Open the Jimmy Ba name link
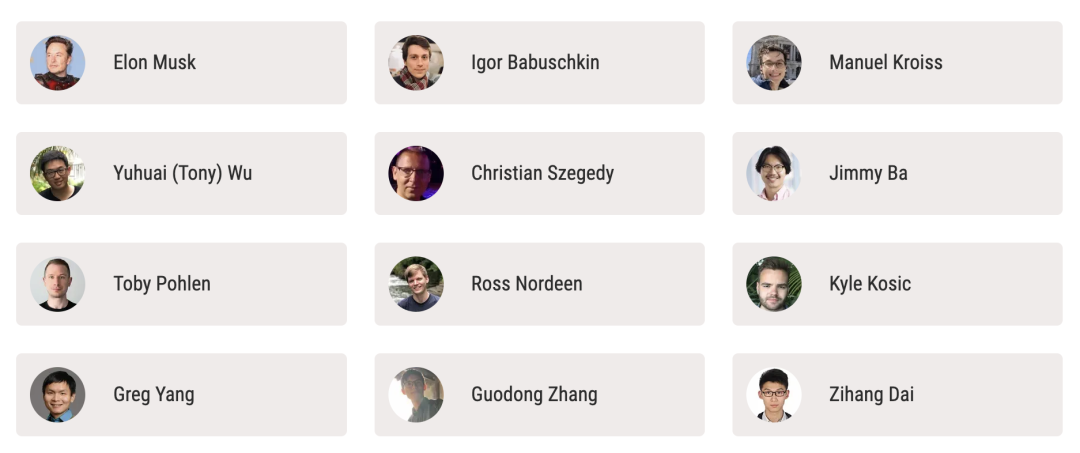The image size is (1080, 453). pos(868,174)
